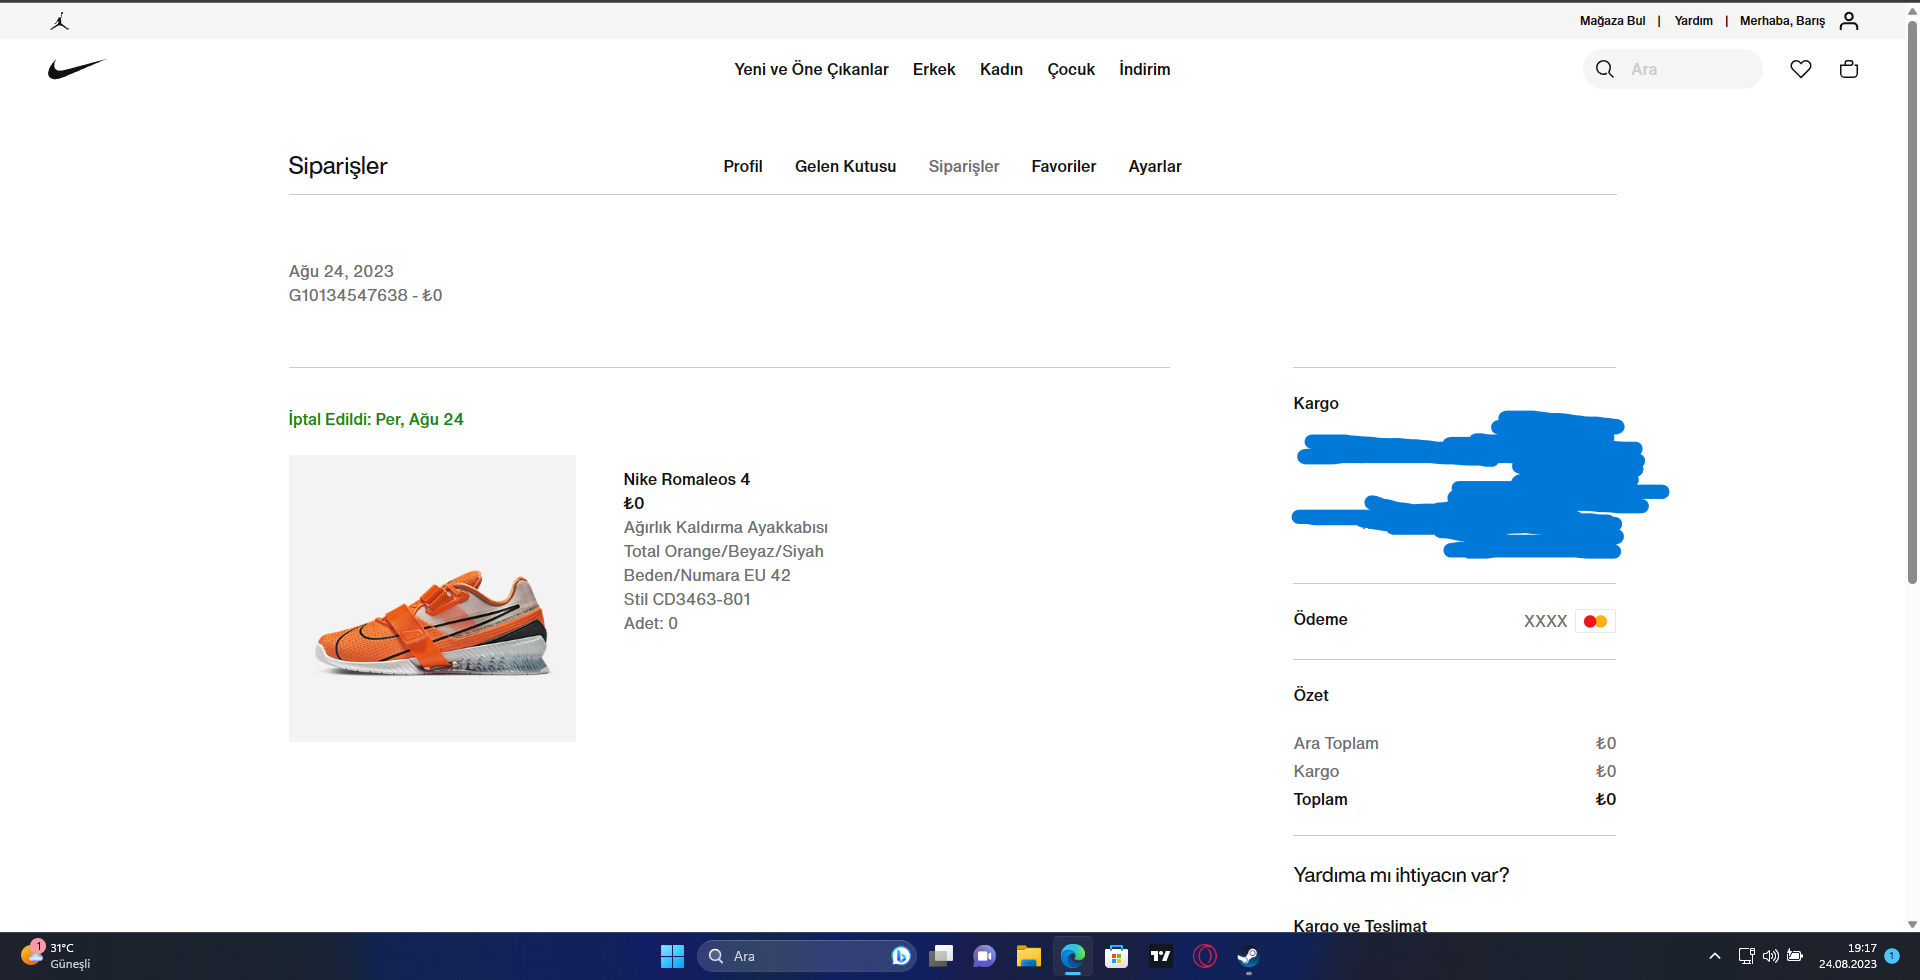The image size is (1920, 980).
Task: Open the Çocuk menu
Action: coord(1071,69)
